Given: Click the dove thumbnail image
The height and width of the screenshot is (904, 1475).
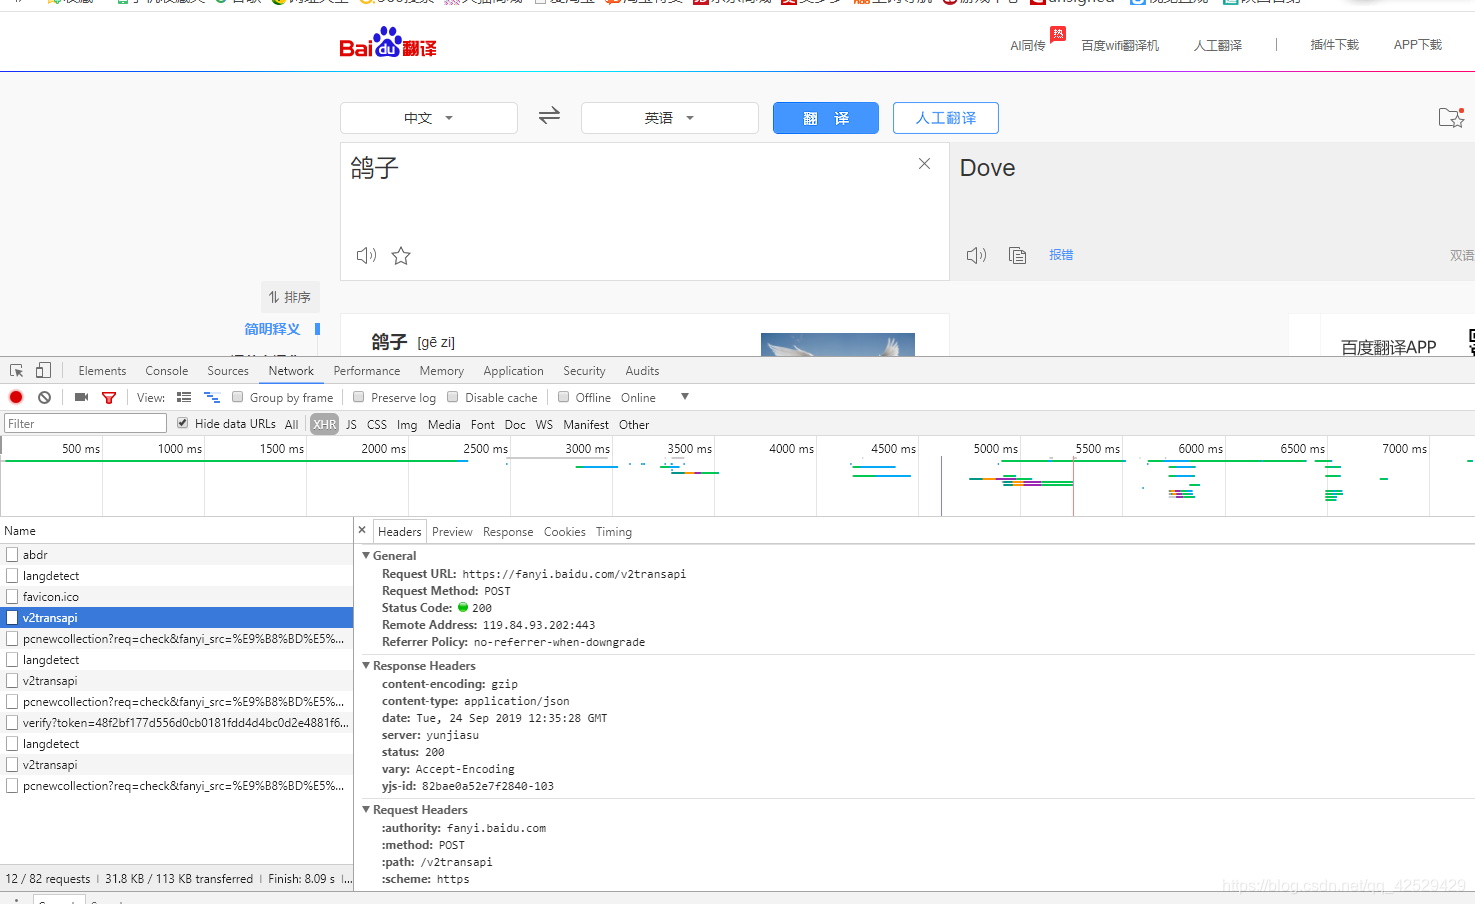Looking at the screenshot, I should click(x=838, y=344).
